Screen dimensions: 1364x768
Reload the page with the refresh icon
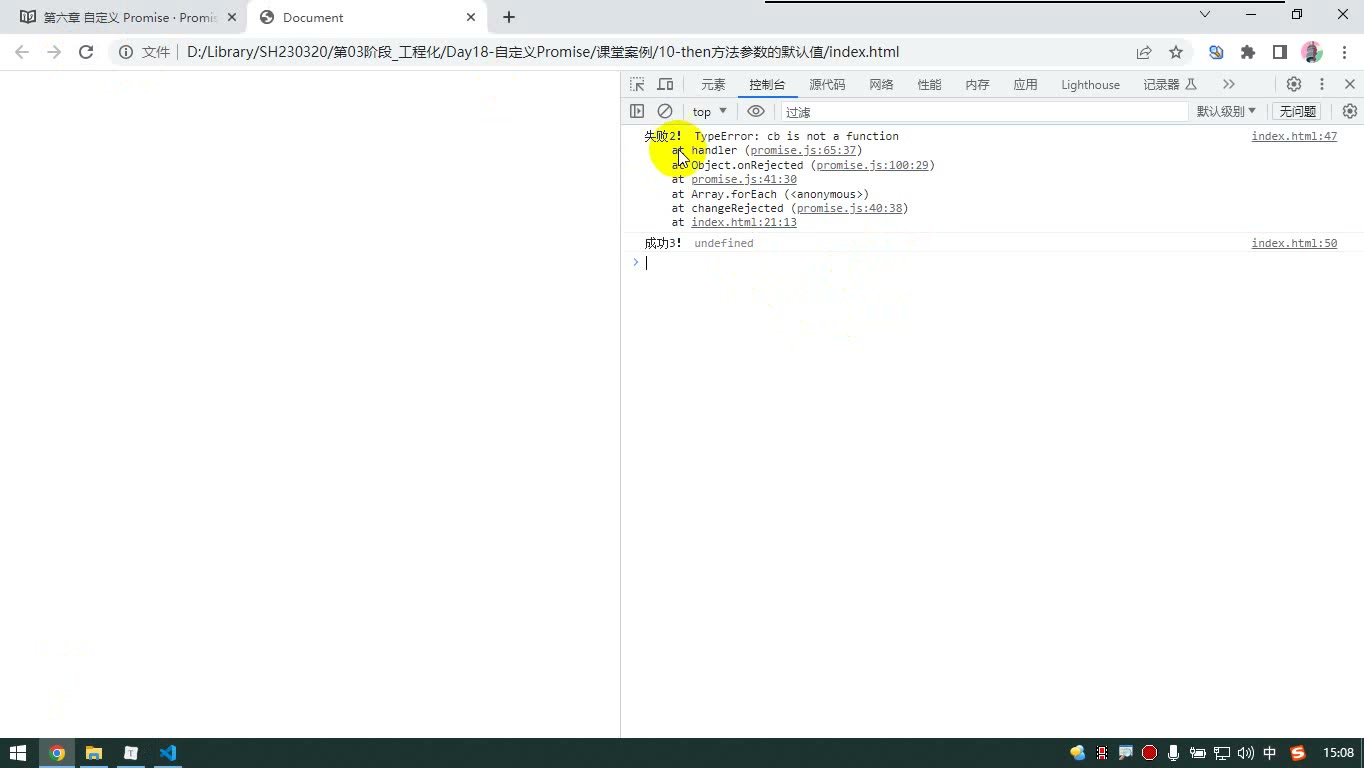click(x=86, y=52)
